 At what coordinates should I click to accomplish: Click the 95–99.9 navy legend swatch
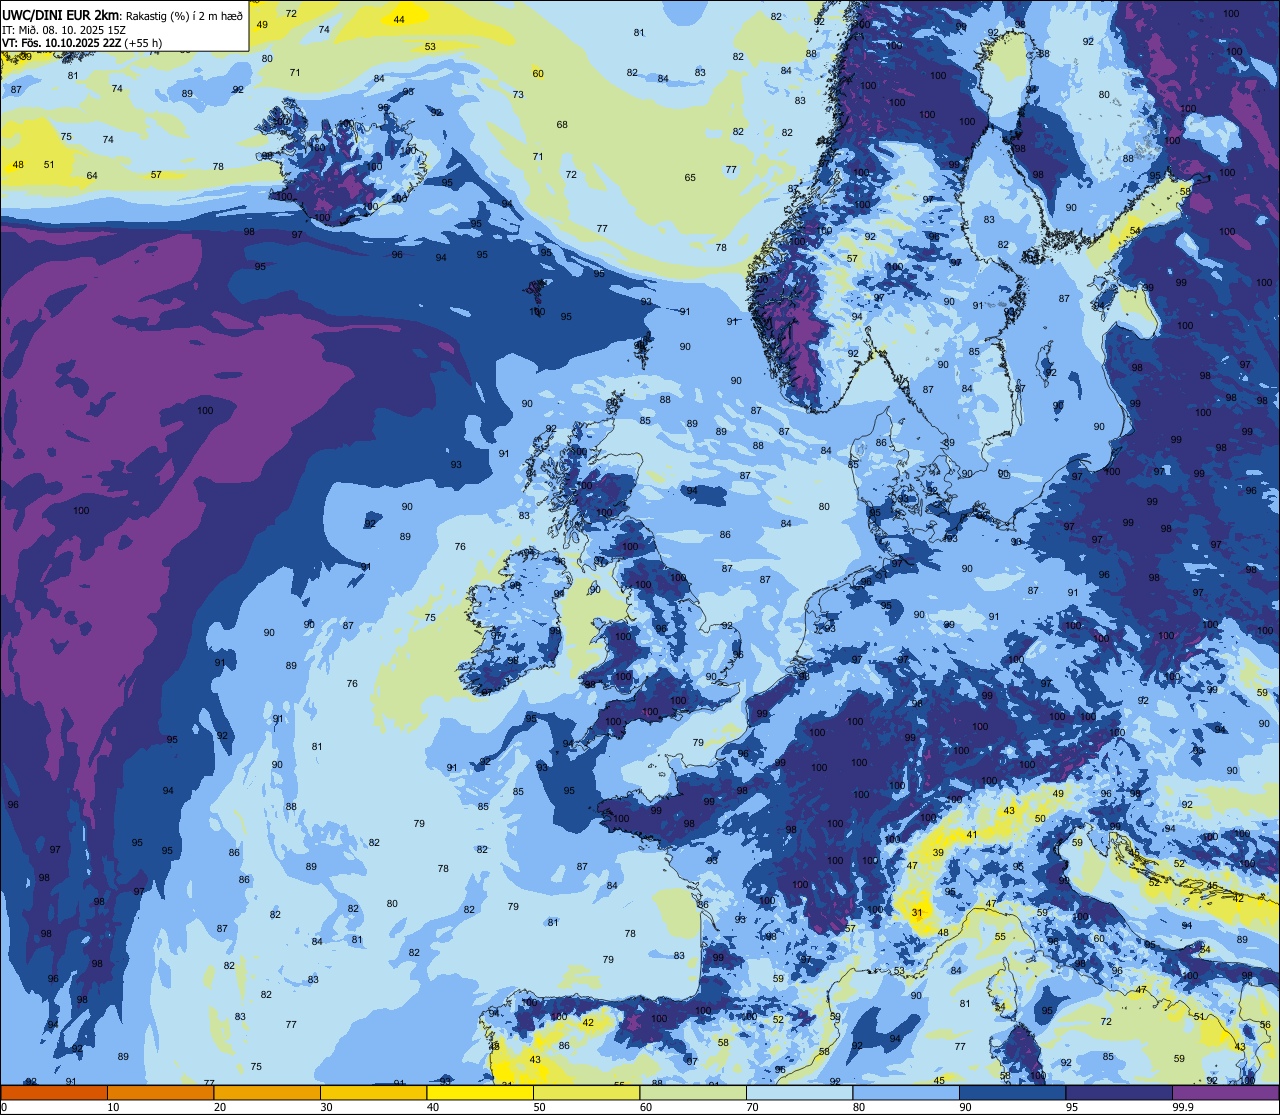[1119, 1092]
